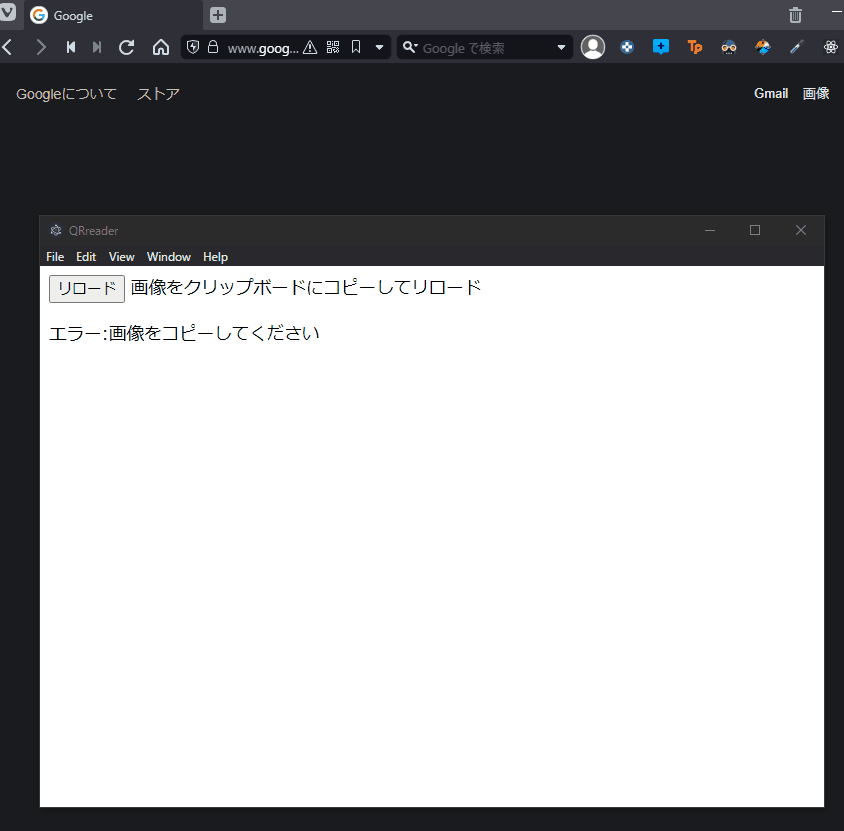844x831 pixels.
Task: Click the rewind history button
Action: 71,47
